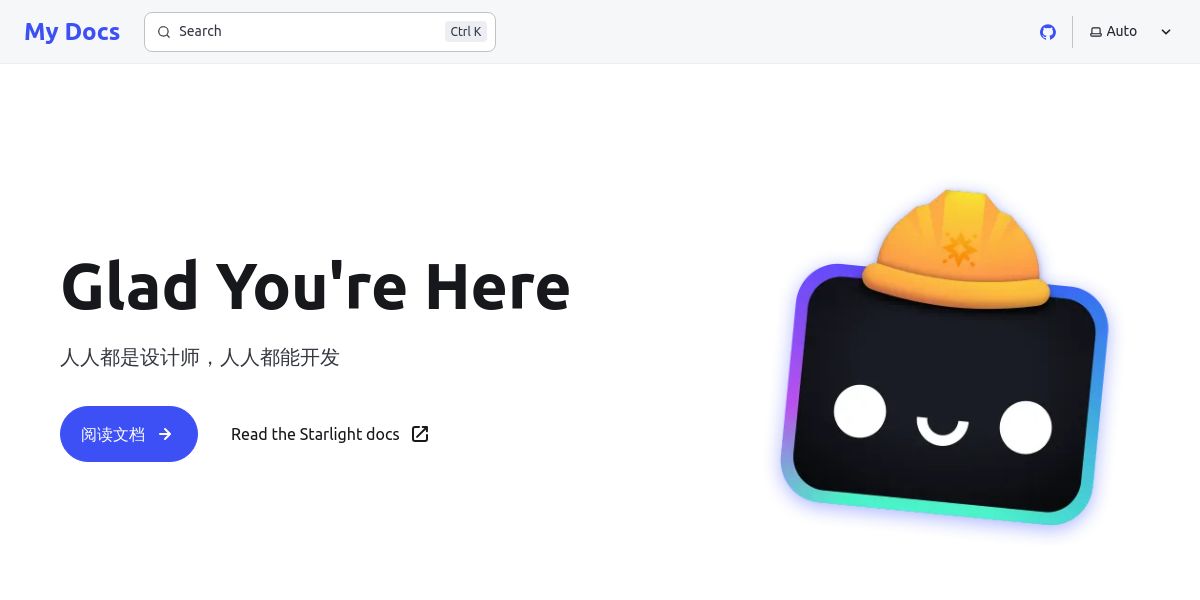Open the GitHub icon link
The height and width of the screenshot is (600, 1200).
click(x=1048, y=32)
